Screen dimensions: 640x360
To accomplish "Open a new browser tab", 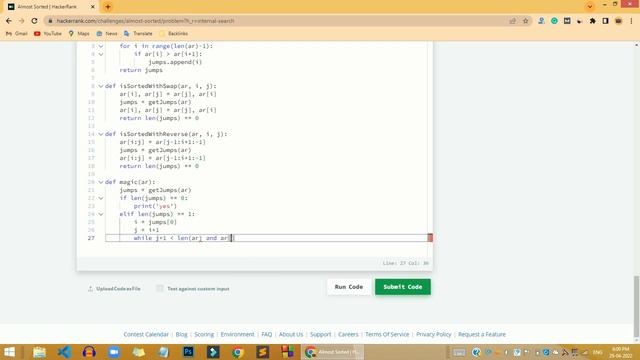I will tap(108, 7).
